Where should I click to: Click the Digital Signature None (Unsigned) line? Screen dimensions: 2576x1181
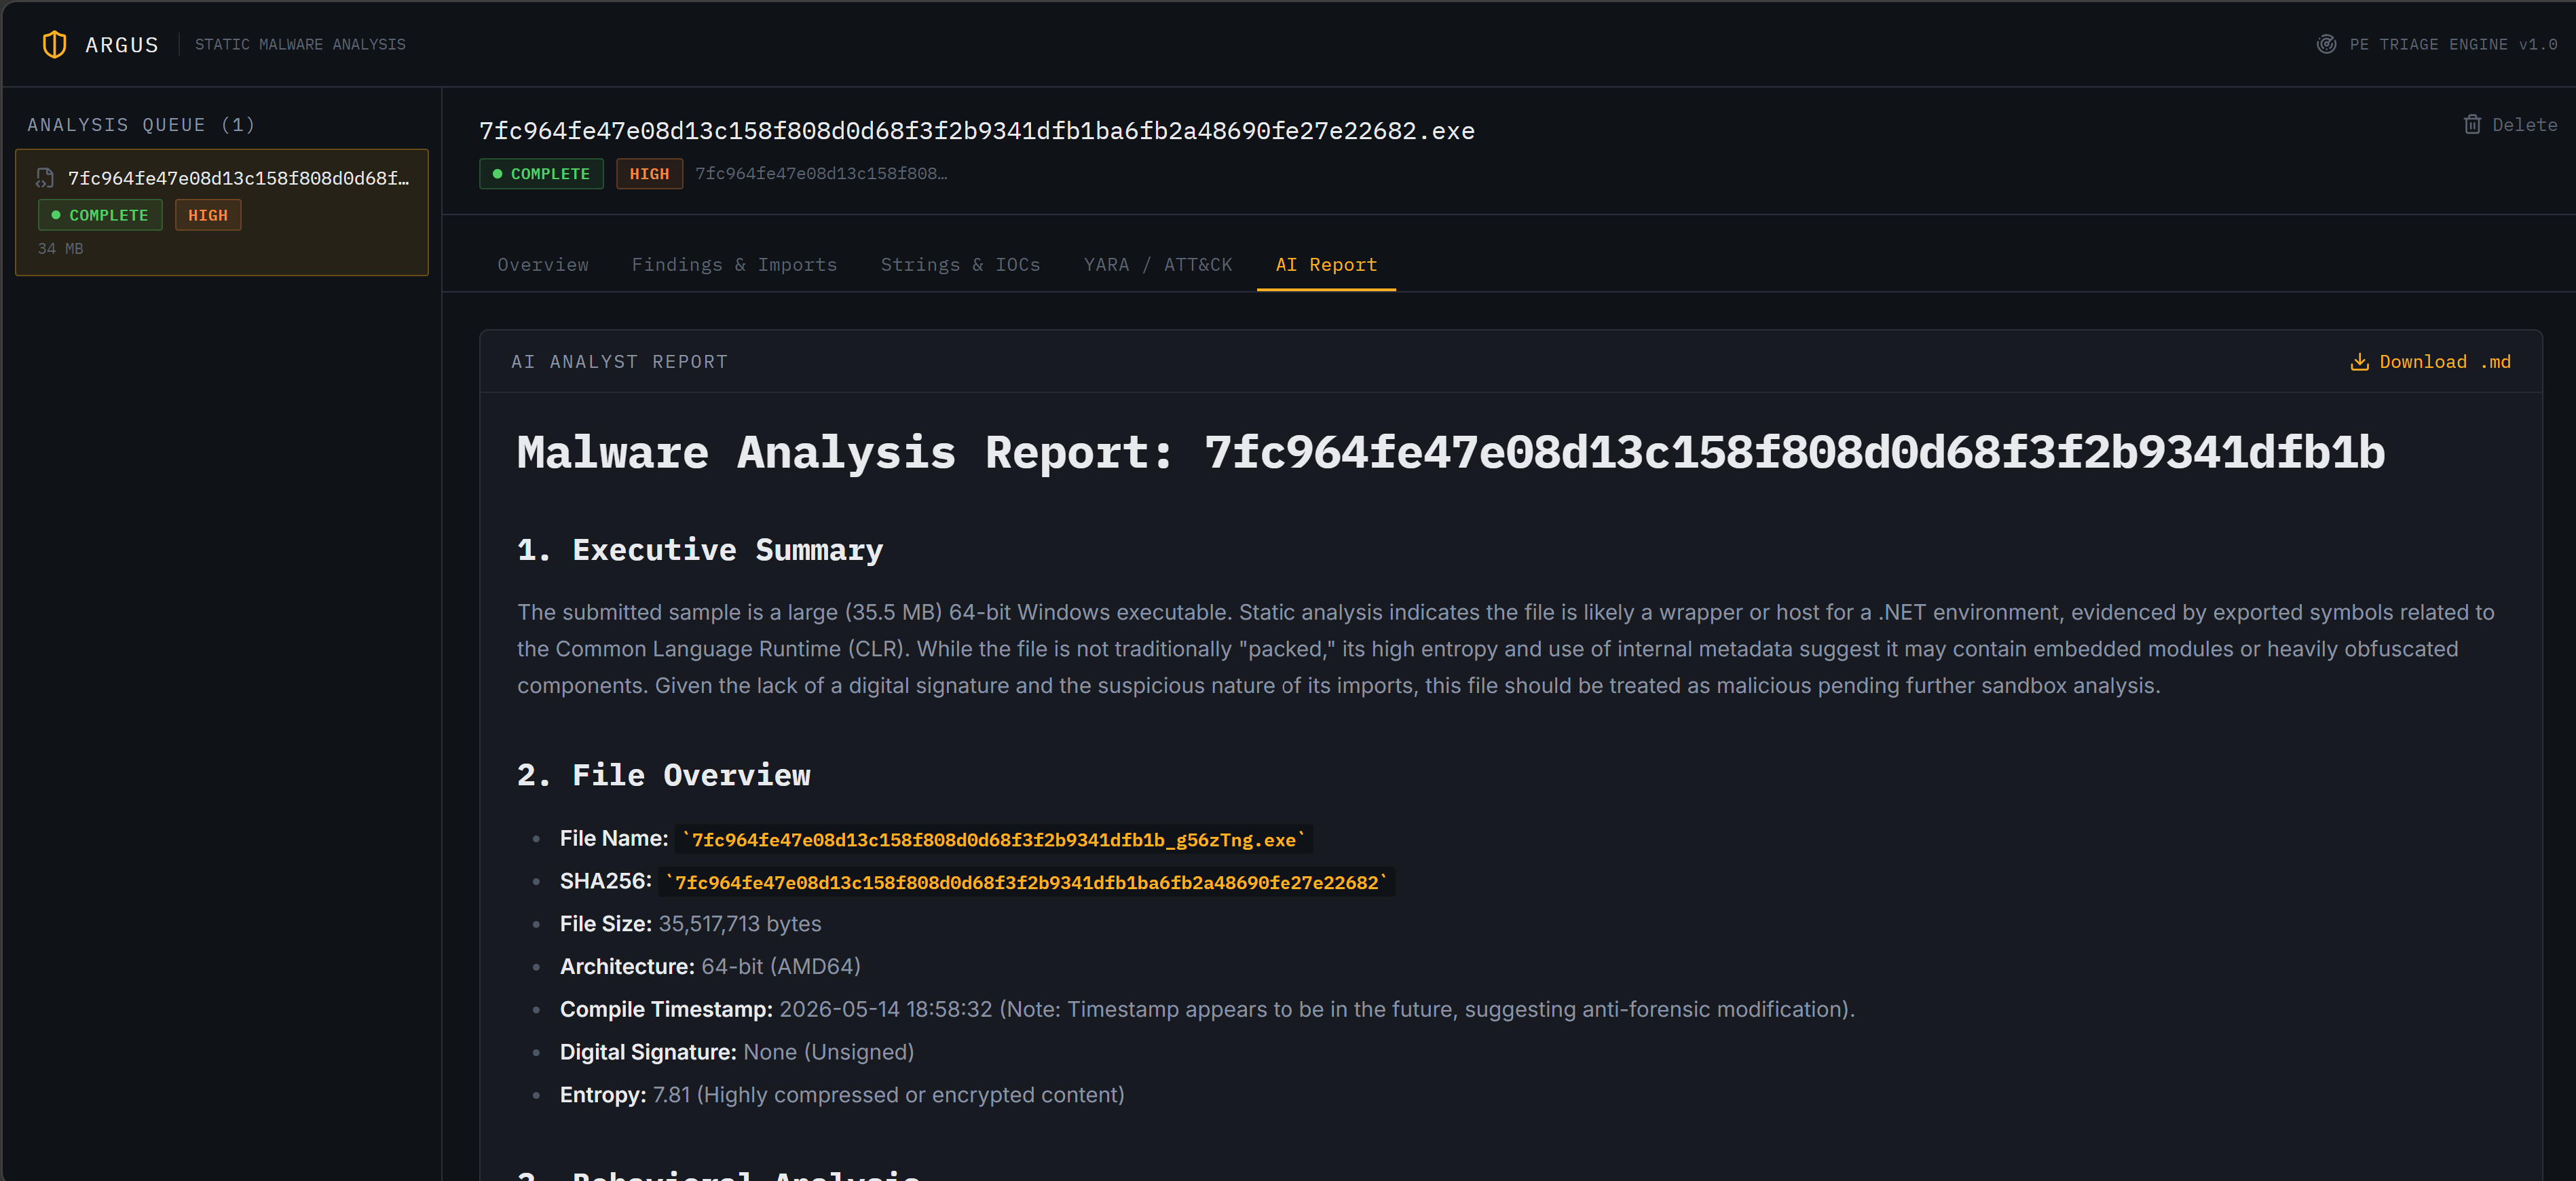(x=737, y=1052)
